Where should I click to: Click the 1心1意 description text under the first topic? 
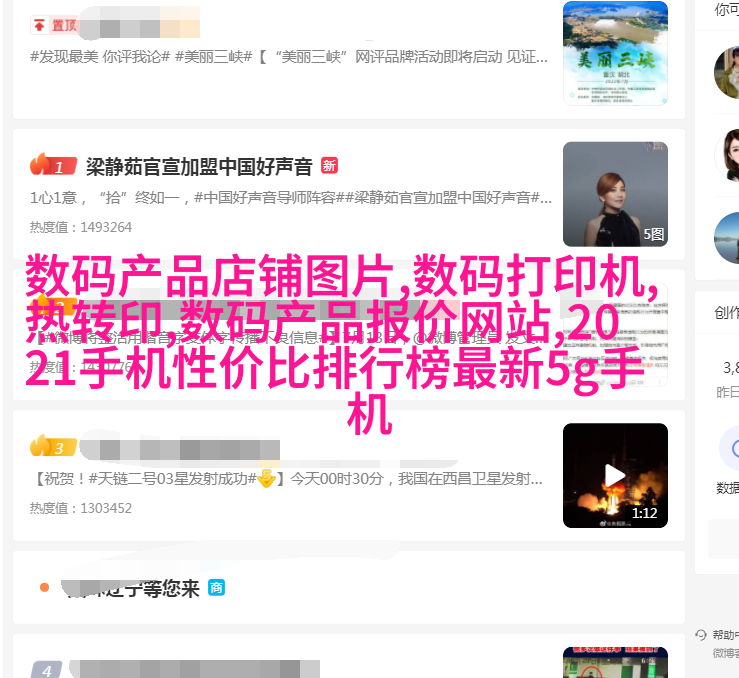pyautogui.click(x=291, y=197)
